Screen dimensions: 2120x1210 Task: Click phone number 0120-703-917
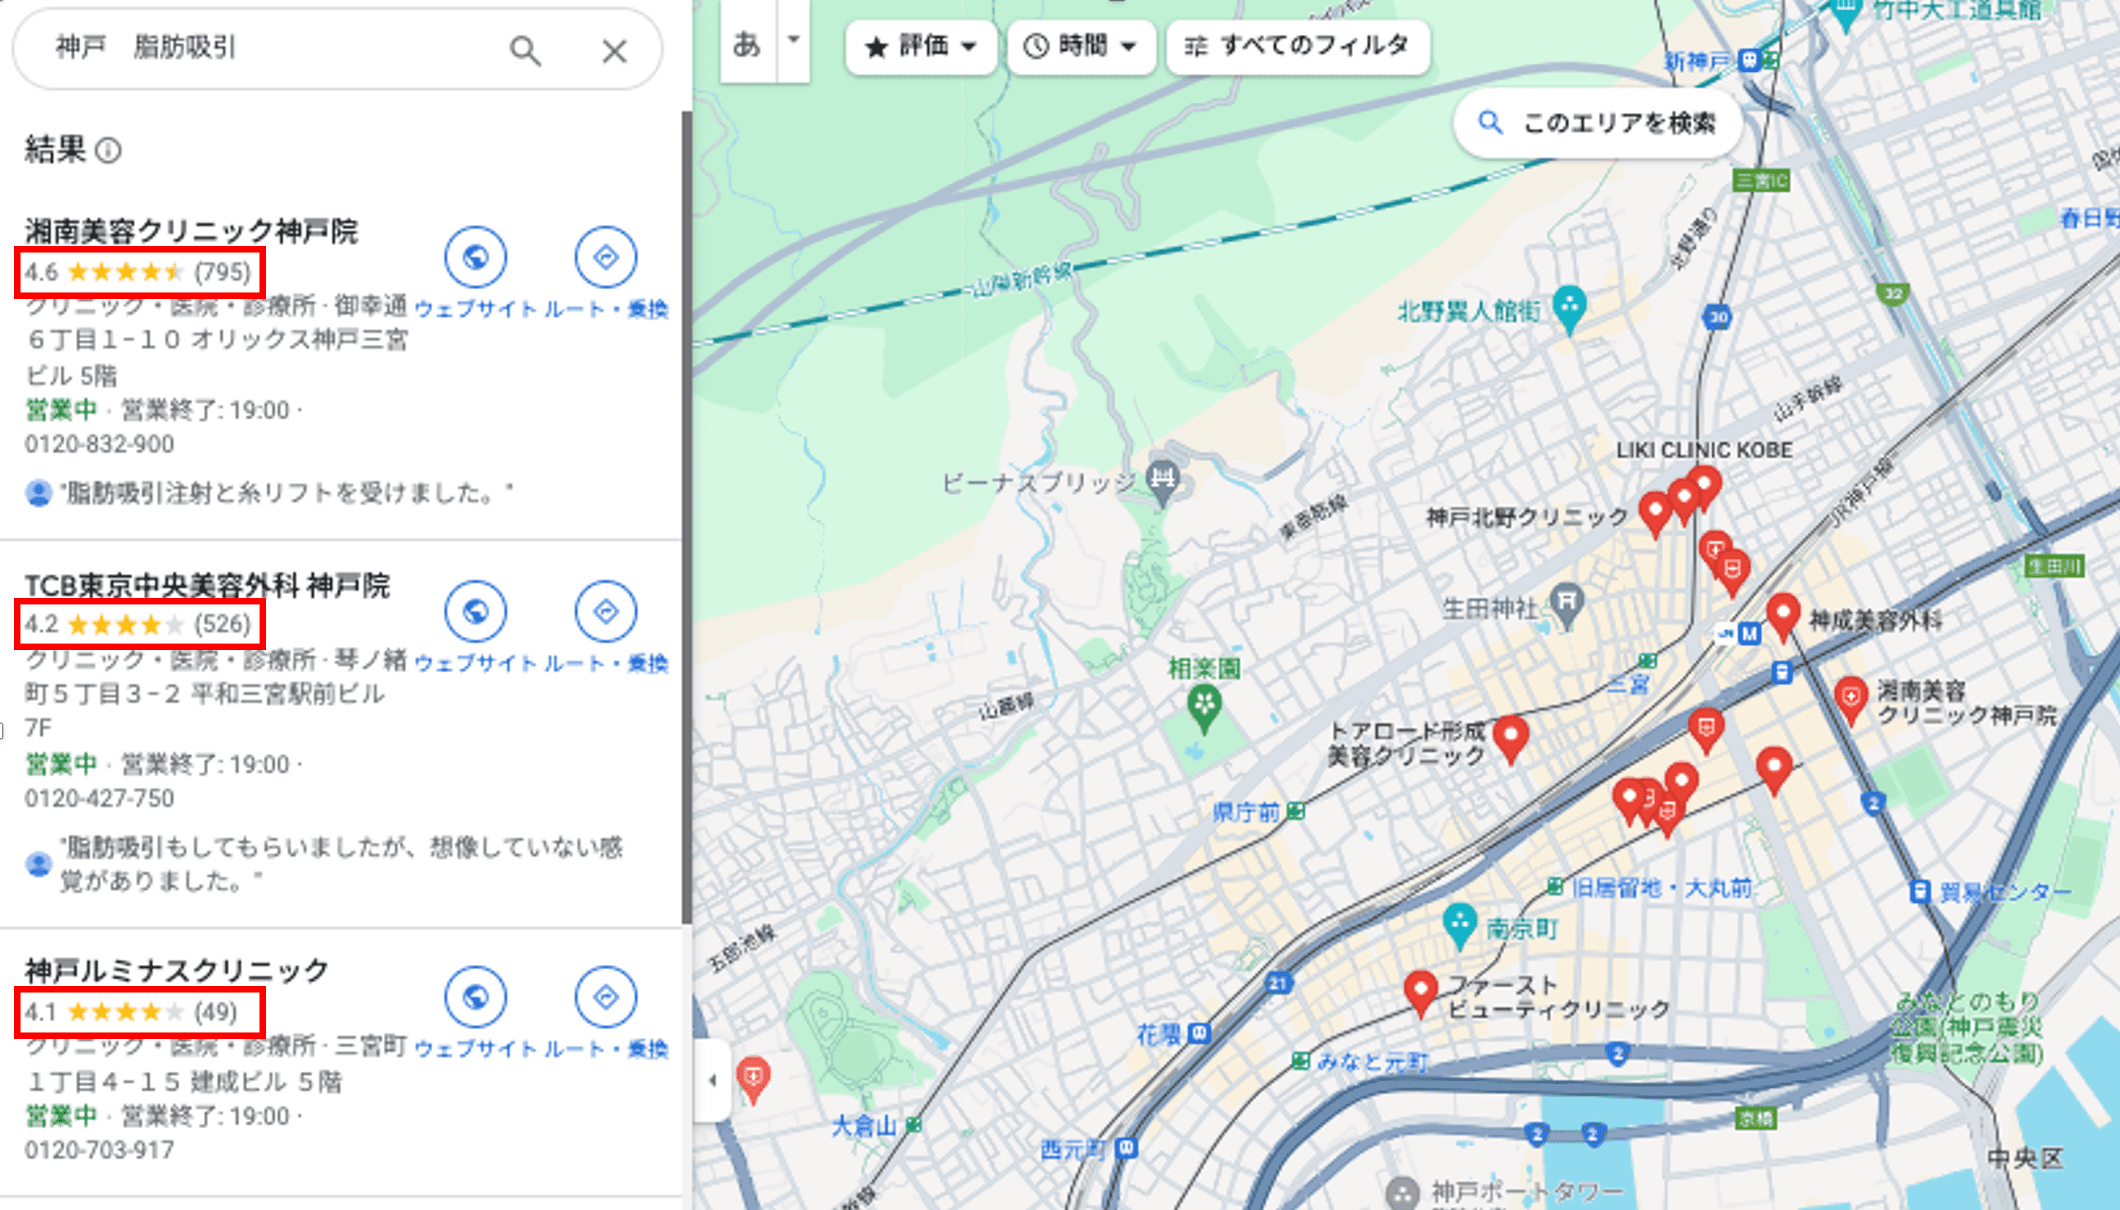(x=99, y=1150)
